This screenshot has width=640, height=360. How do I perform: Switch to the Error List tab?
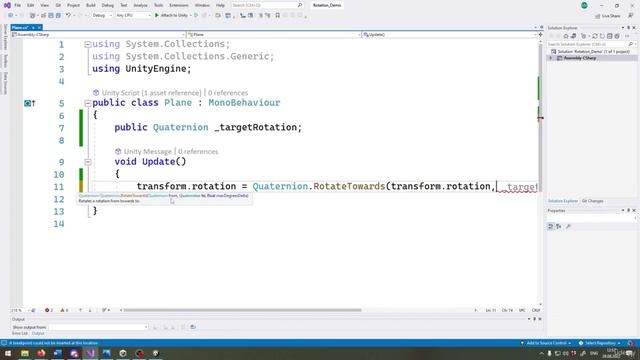[20, 333]
